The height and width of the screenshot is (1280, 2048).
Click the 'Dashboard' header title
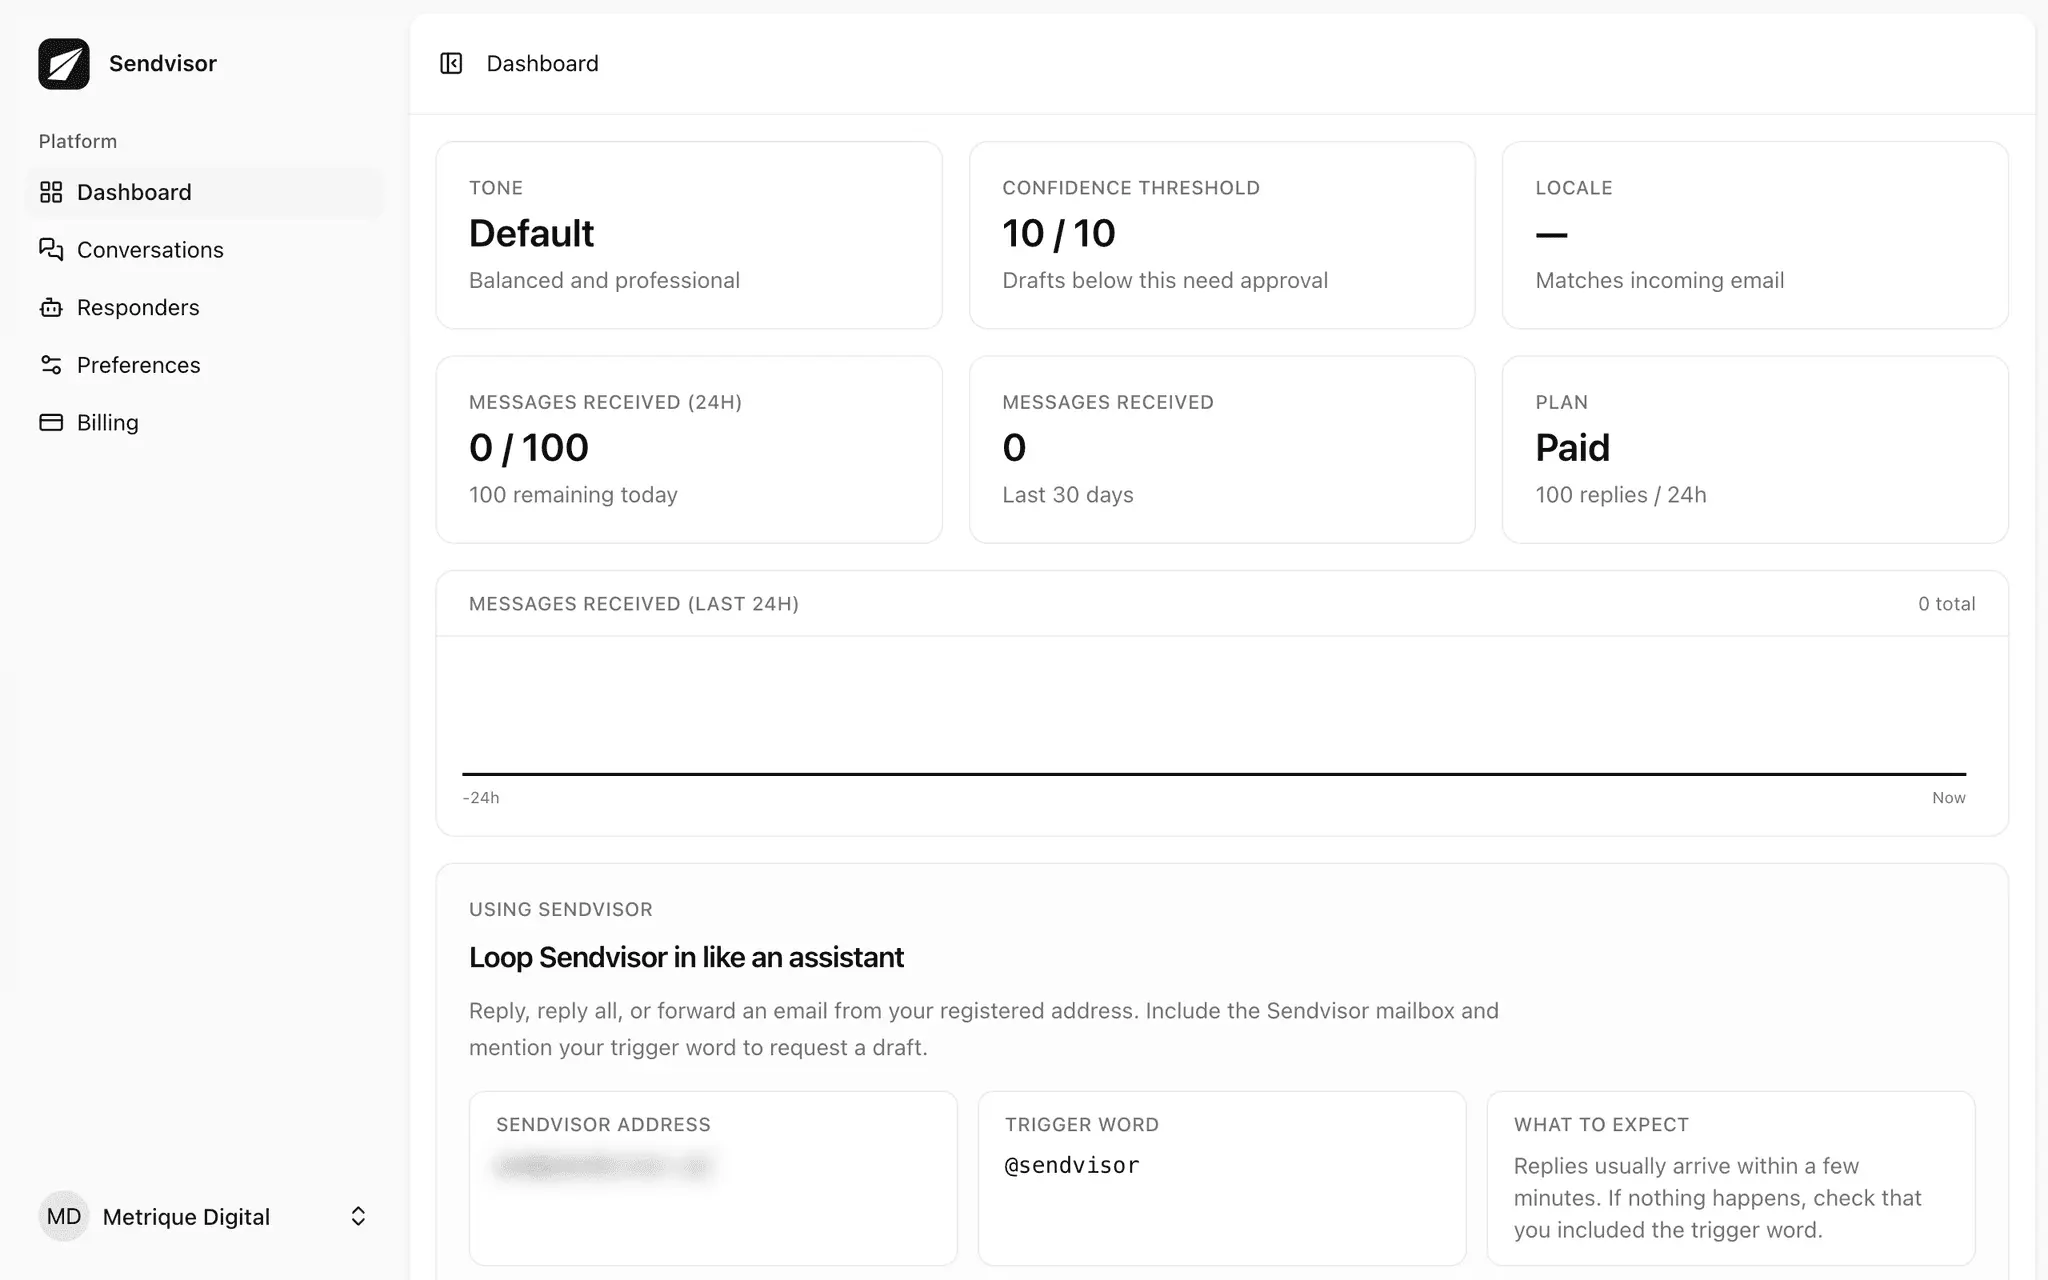(542, 64)
